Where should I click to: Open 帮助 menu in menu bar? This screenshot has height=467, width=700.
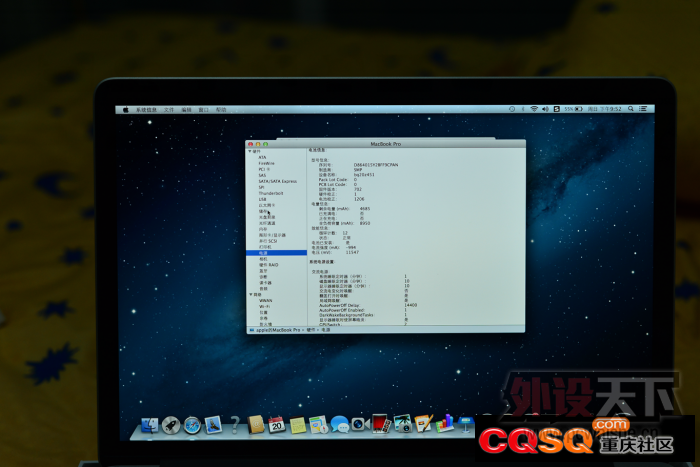click(221, 109)
